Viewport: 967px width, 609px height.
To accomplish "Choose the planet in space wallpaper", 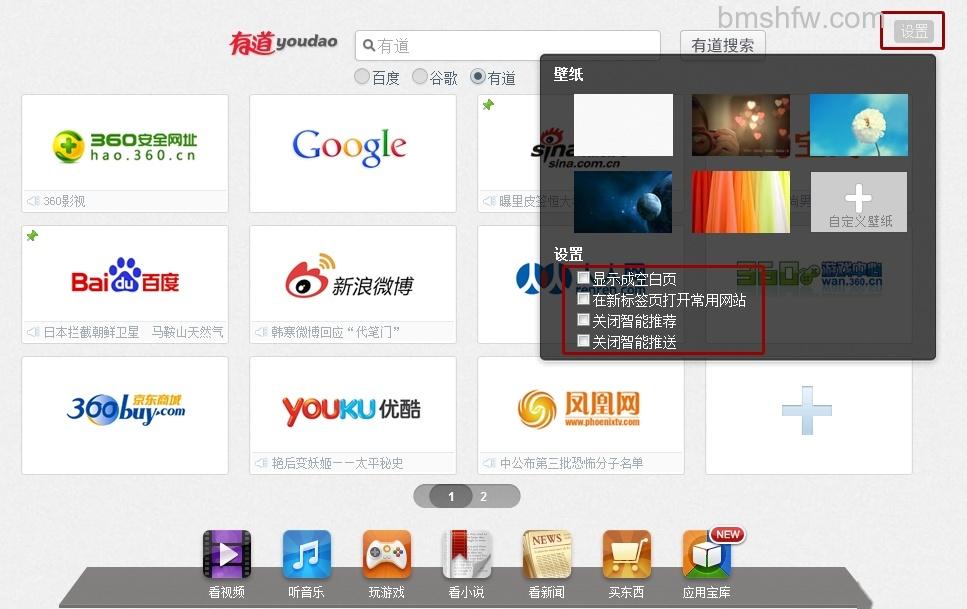I will (x=623, y=202).
